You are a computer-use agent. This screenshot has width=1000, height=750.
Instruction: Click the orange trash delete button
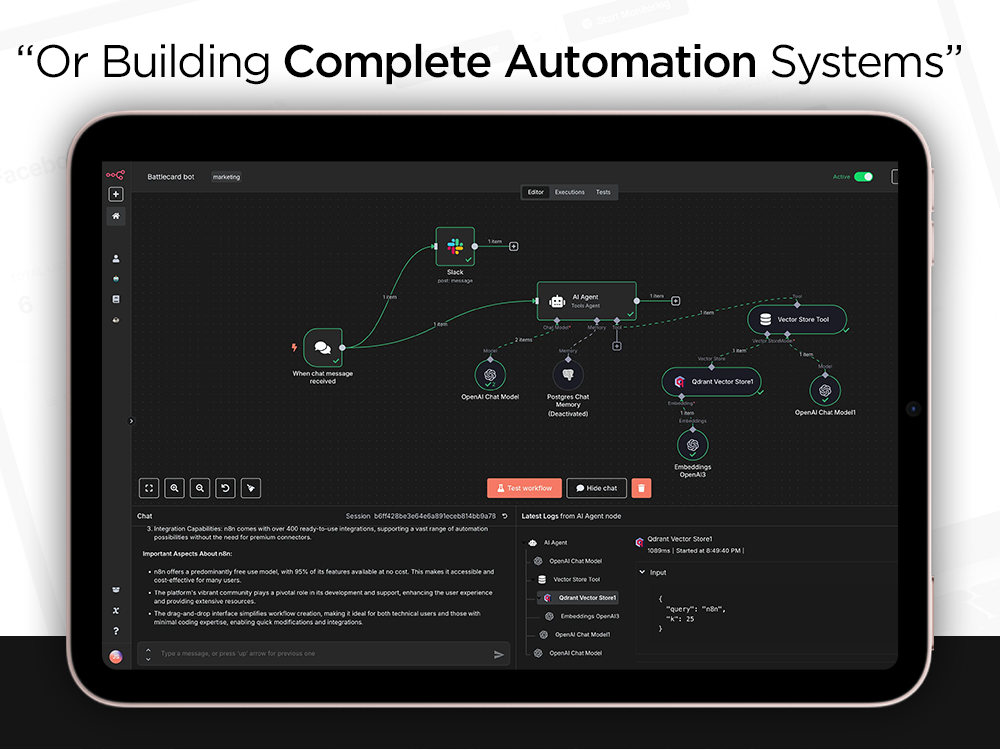[x=642, y=488]
